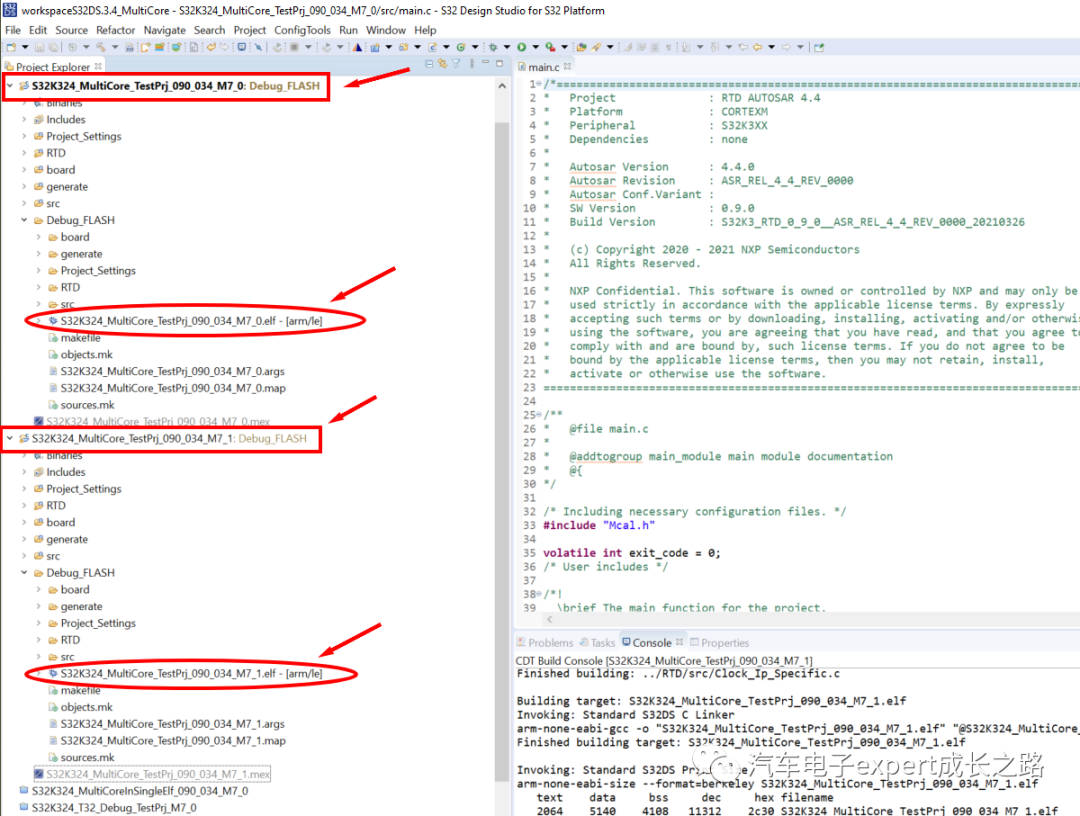Click the New C source file icon
Viewport: 1080px width, 816px height.
coord(433,48)
